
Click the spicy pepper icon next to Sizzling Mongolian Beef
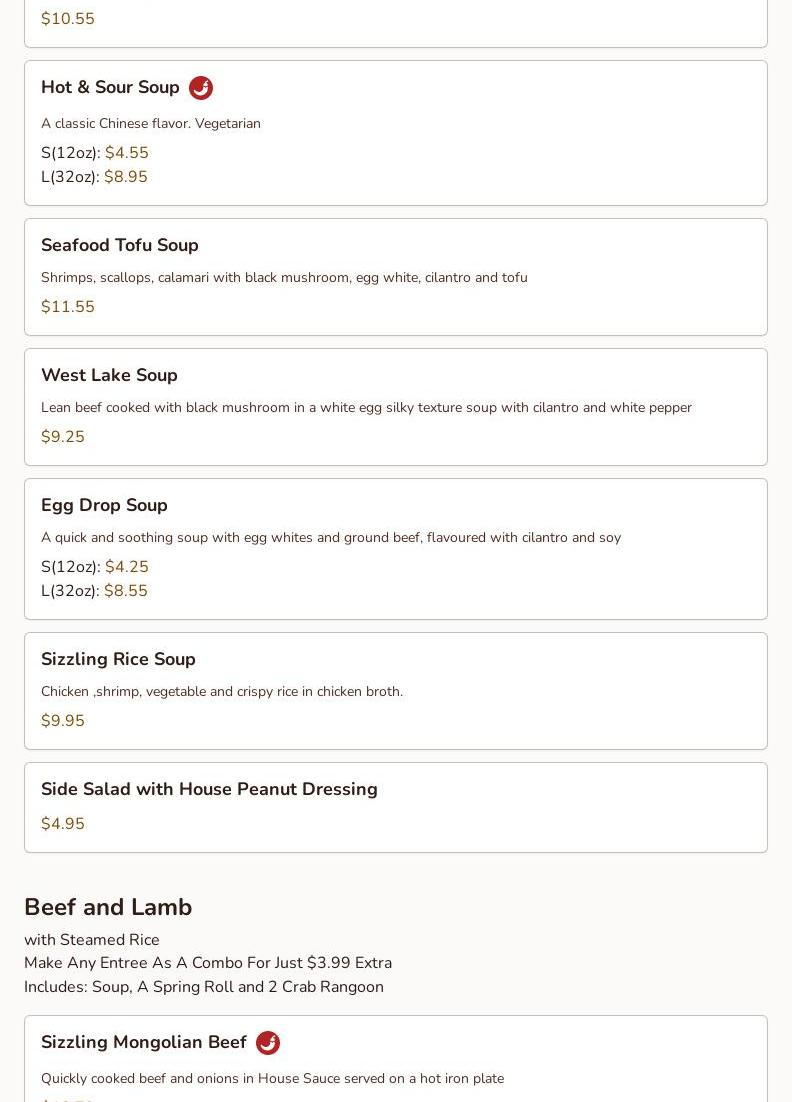pos(268,1043)
